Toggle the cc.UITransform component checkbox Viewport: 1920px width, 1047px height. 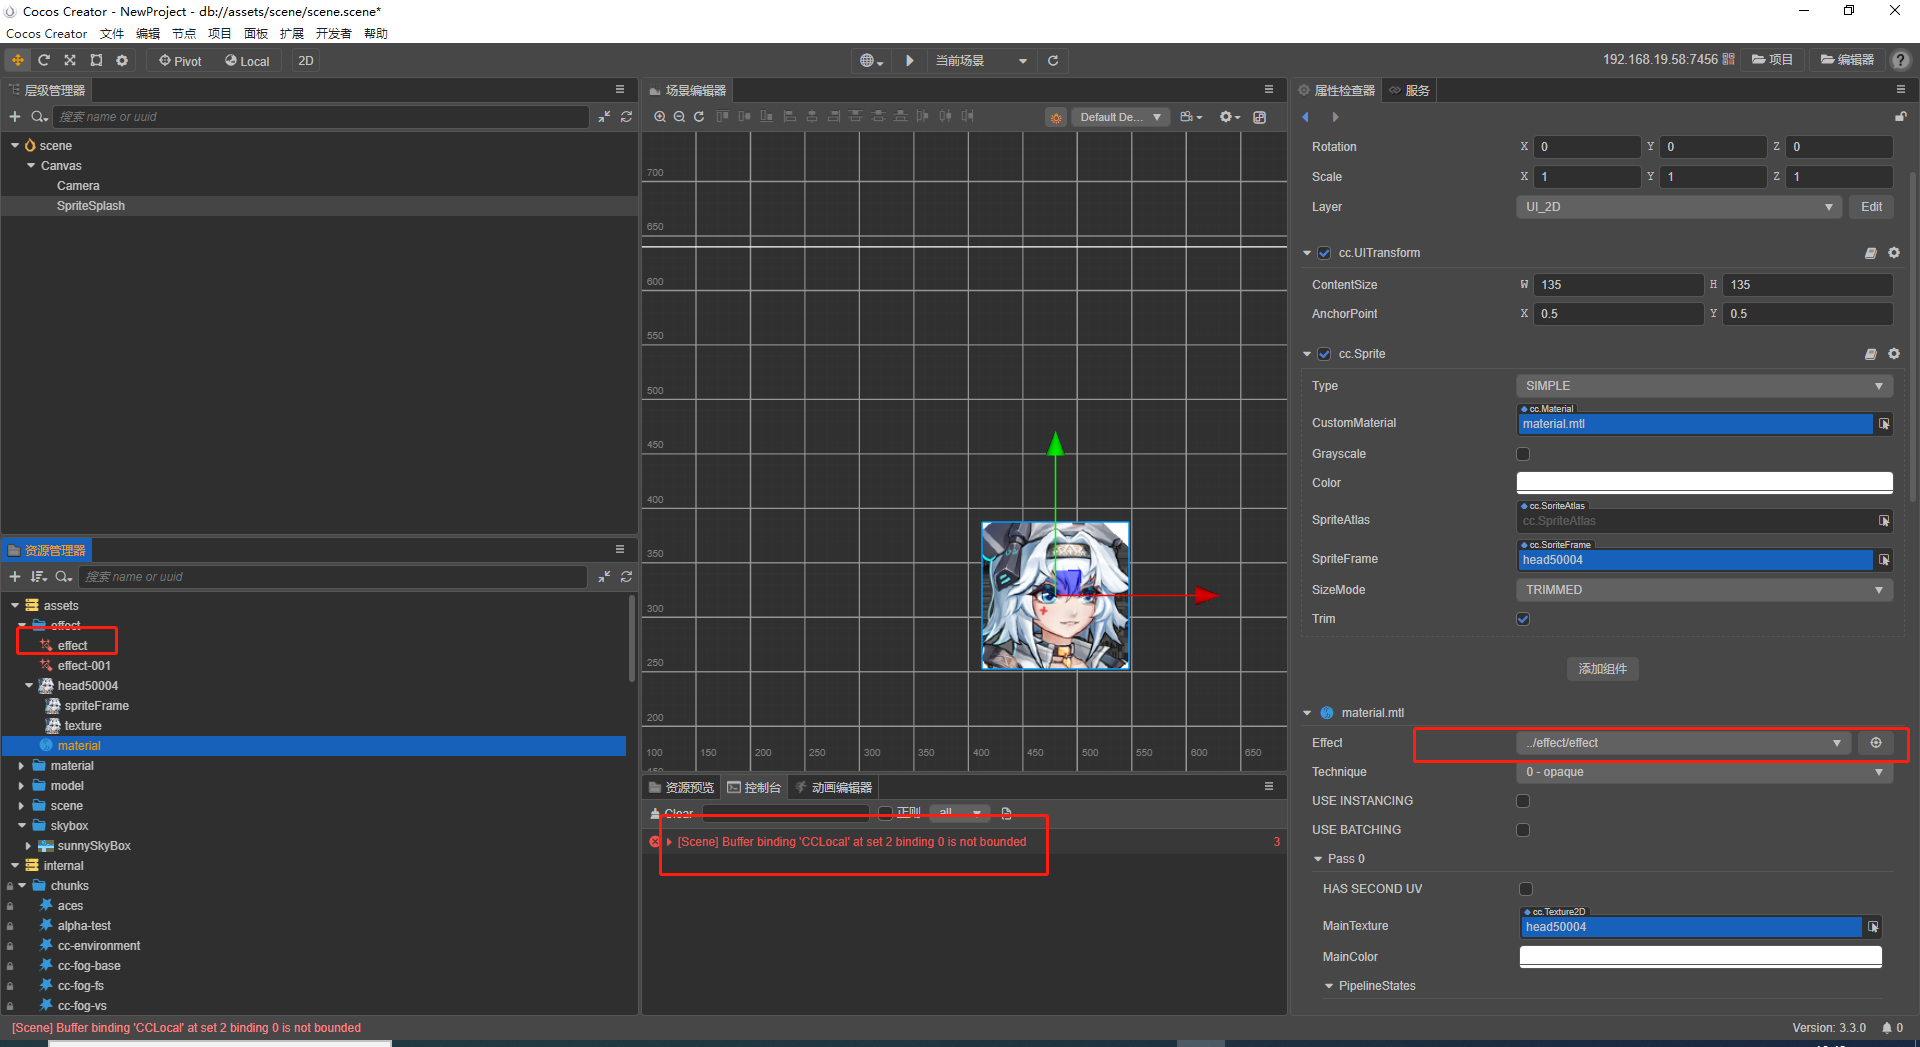point(1324,253)
